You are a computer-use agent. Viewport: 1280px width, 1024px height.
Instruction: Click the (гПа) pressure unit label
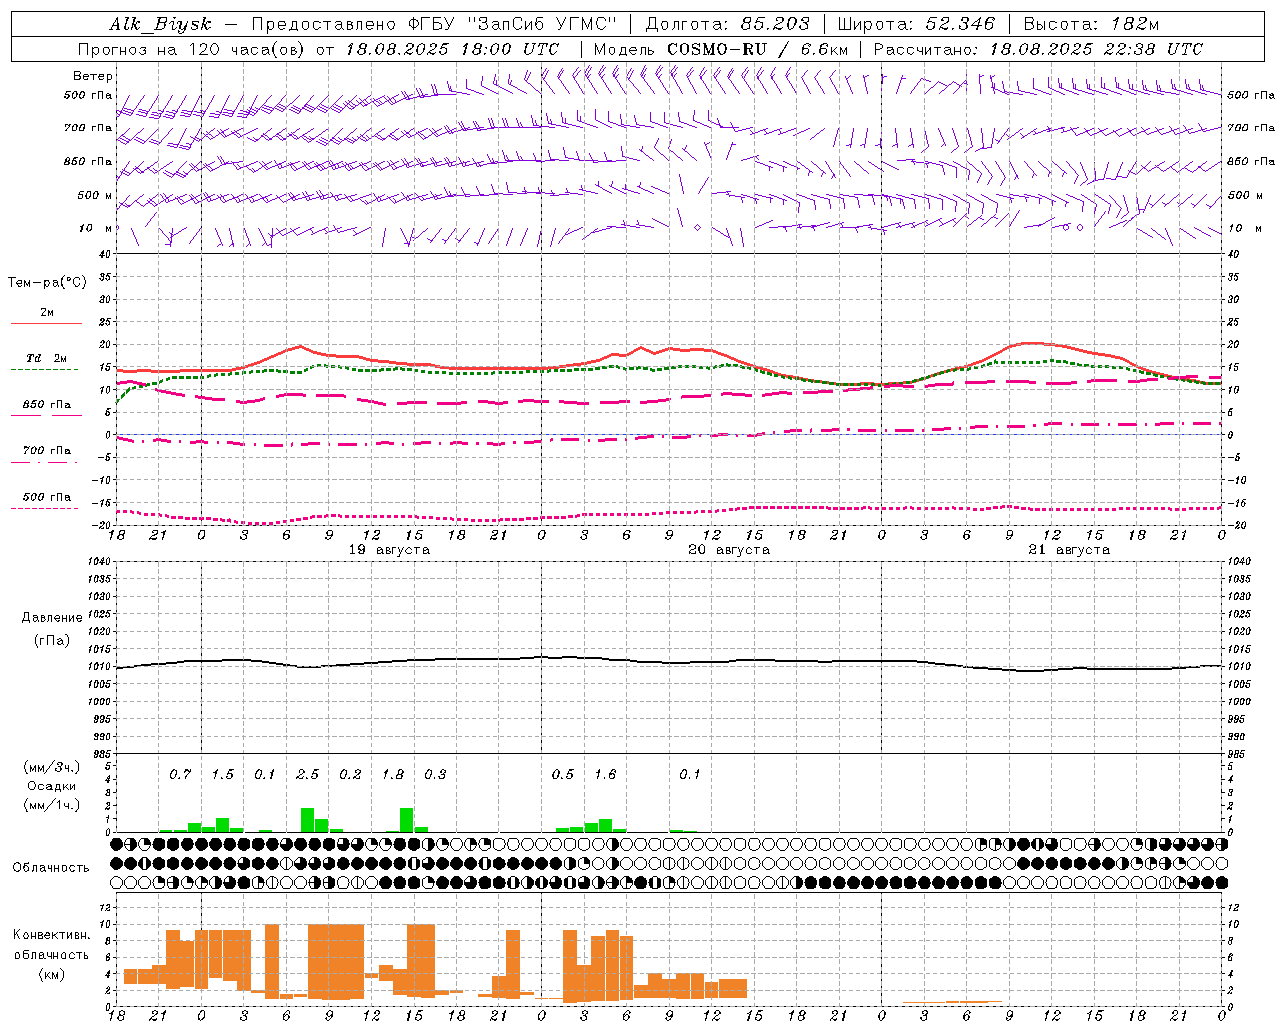point(52,641)
